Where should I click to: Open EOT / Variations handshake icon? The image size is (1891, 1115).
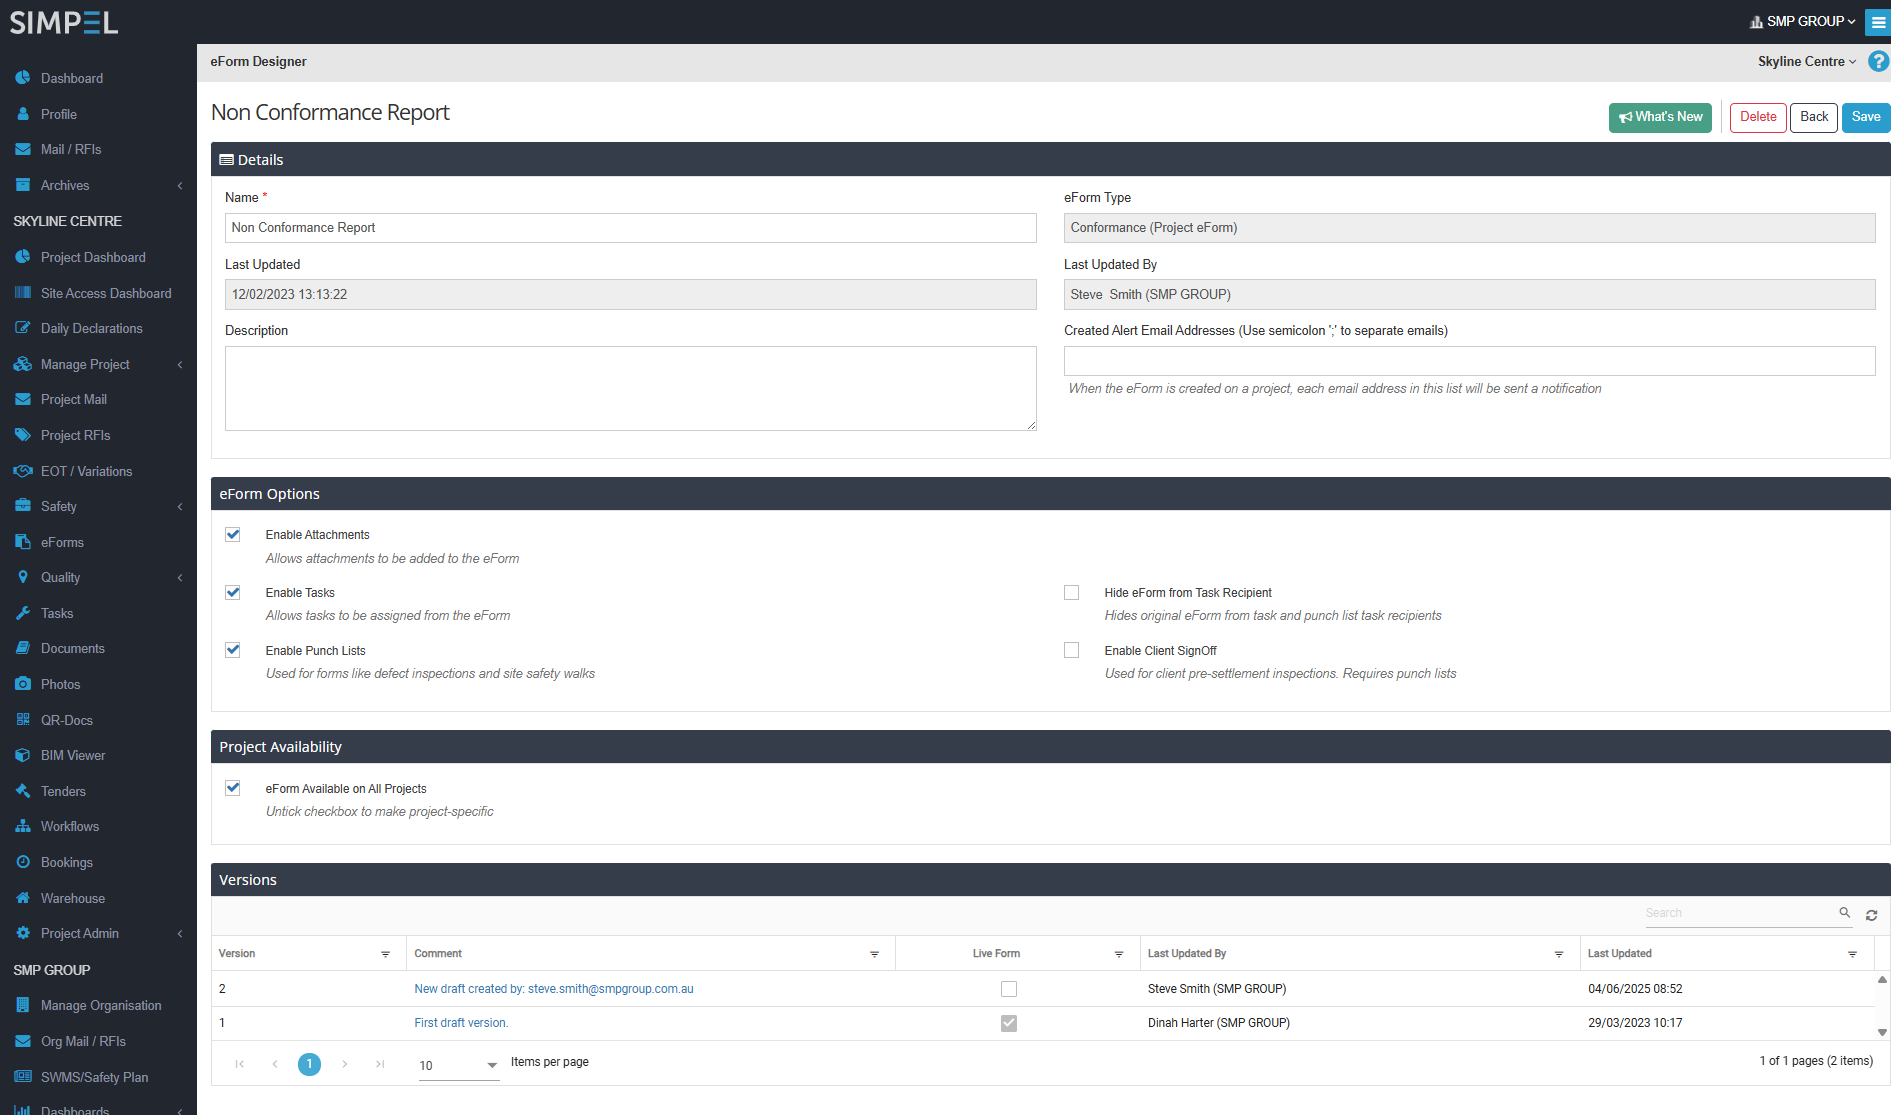(23, 471)
